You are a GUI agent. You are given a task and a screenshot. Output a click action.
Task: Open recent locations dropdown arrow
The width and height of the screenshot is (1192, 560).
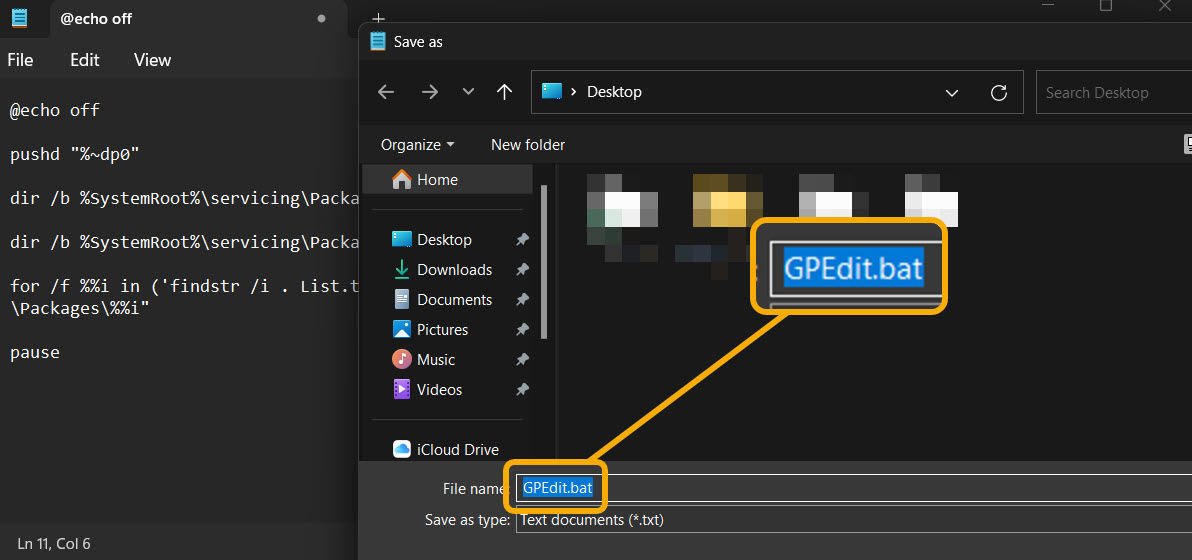(x=468, y=92)
